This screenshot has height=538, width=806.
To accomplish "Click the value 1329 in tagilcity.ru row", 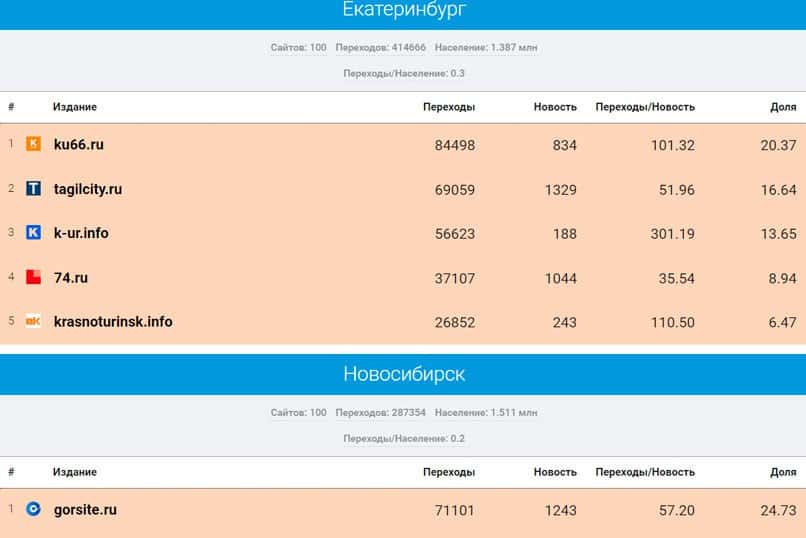I will coord(561,190).
